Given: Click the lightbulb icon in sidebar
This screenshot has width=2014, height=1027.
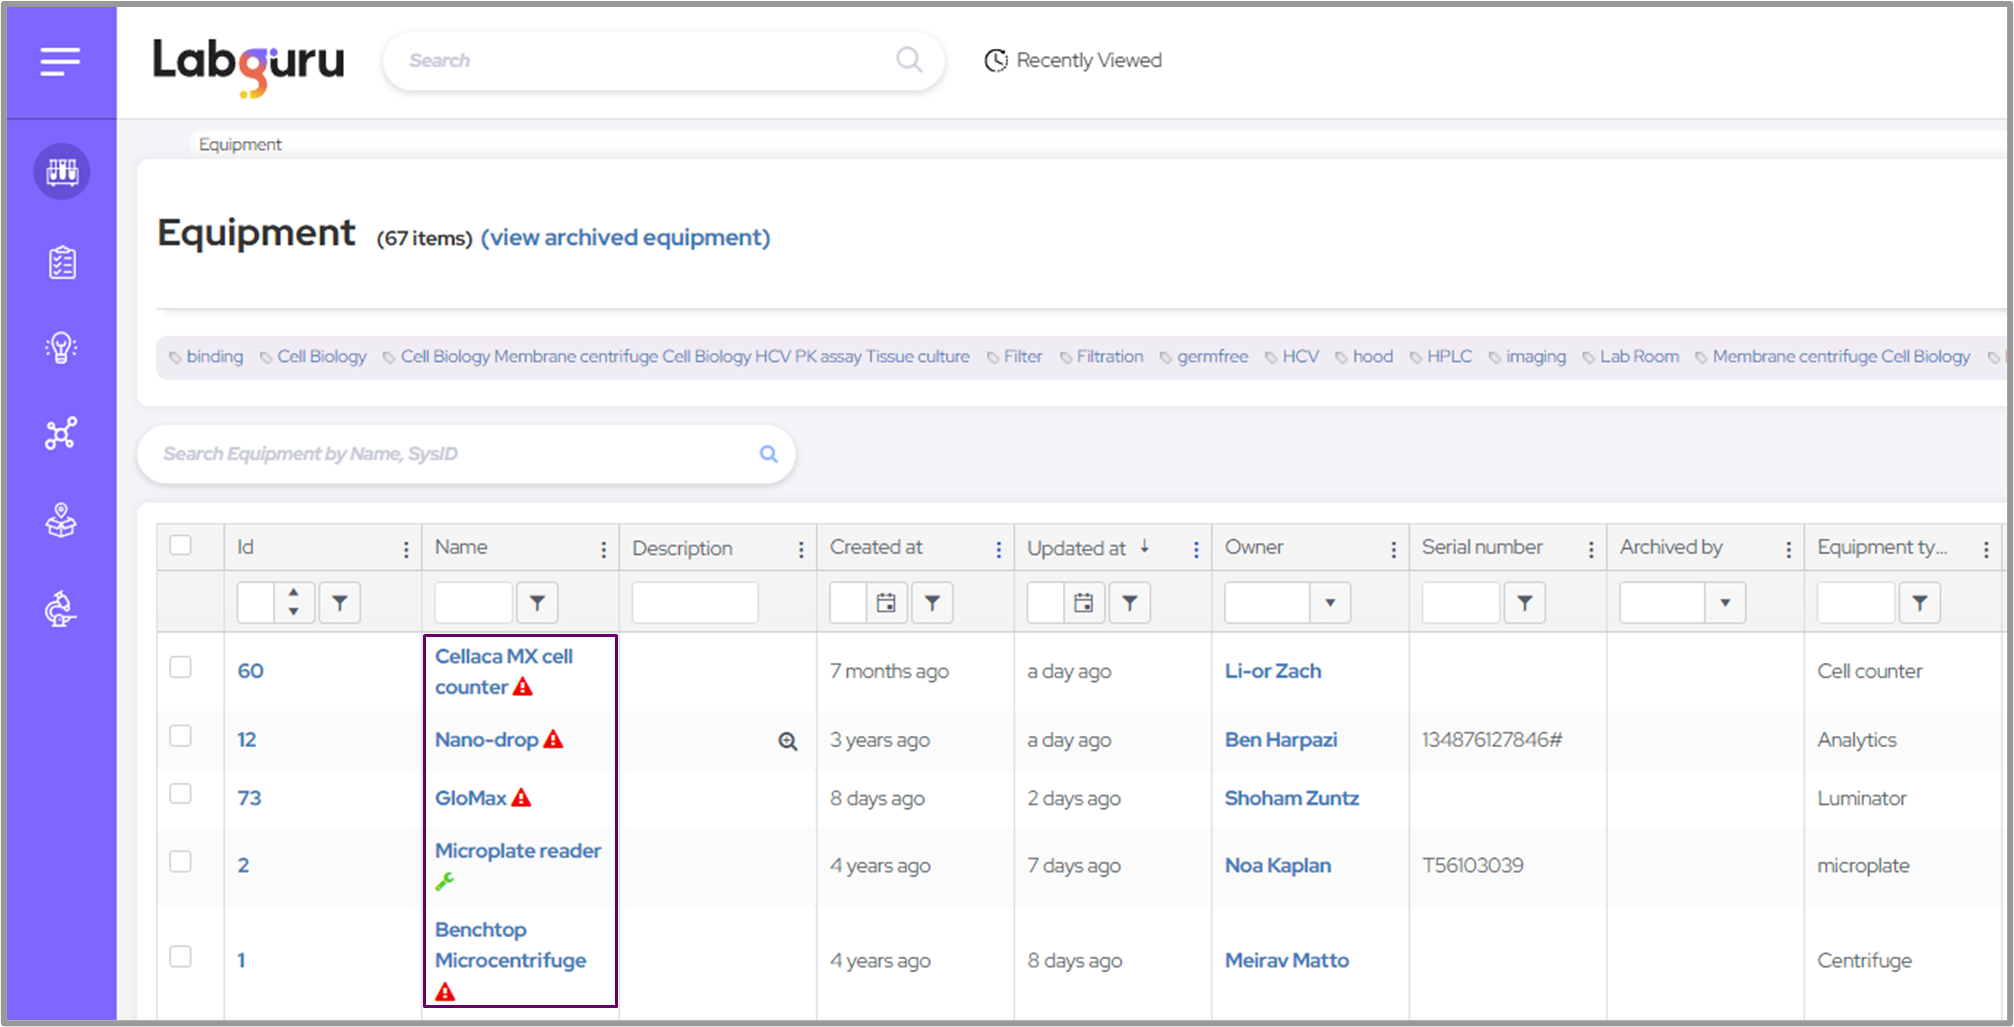Looking at the screenshot, I should click(61, 348).
